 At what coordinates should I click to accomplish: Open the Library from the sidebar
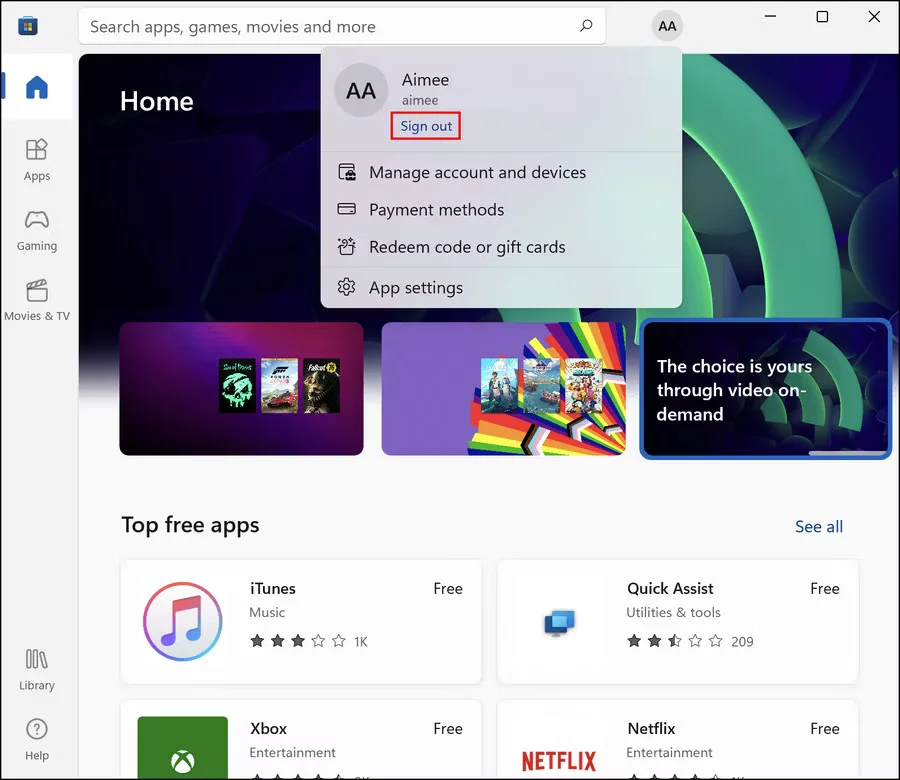coord(37,668)
